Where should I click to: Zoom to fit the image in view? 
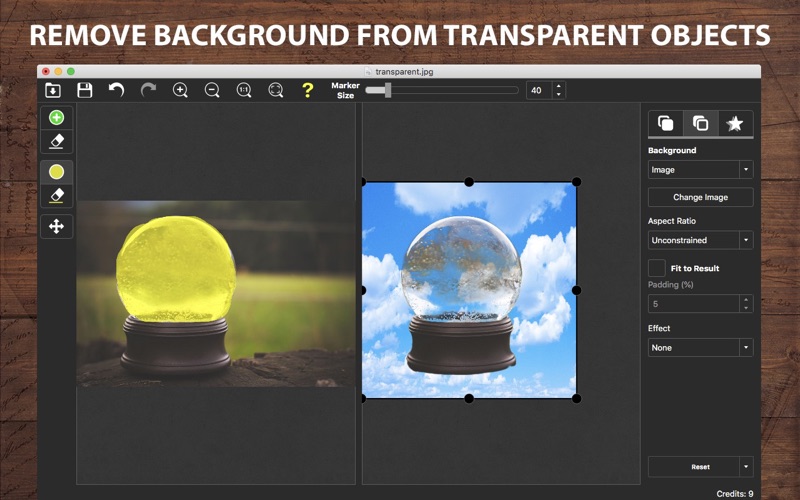pyautogui.click(x=276, y=90)
